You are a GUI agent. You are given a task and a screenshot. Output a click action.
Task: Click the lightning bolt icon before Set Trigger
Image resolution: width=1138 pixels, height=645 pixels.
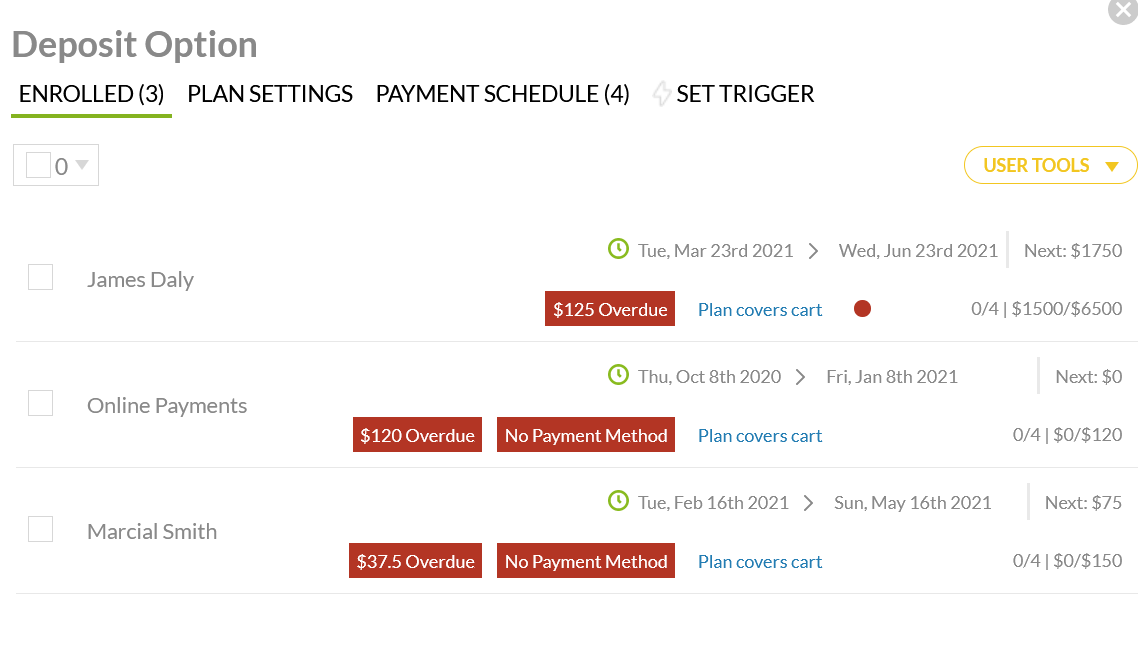pos(661,94)
